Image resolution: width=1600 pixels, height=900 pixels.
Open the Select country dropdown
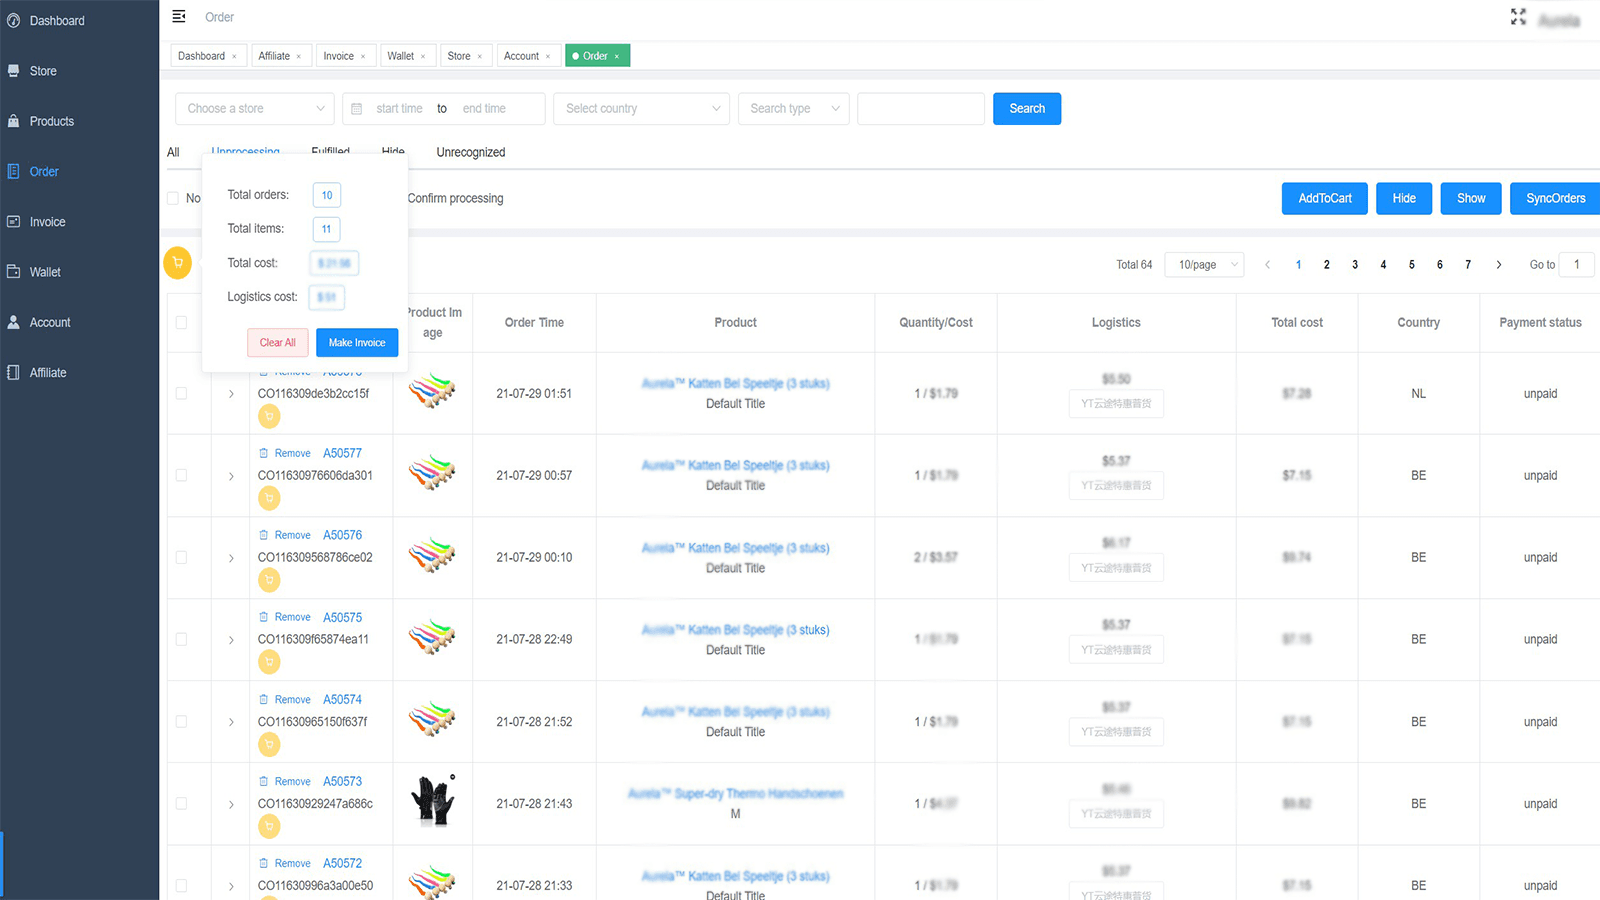tap(641, 108)
